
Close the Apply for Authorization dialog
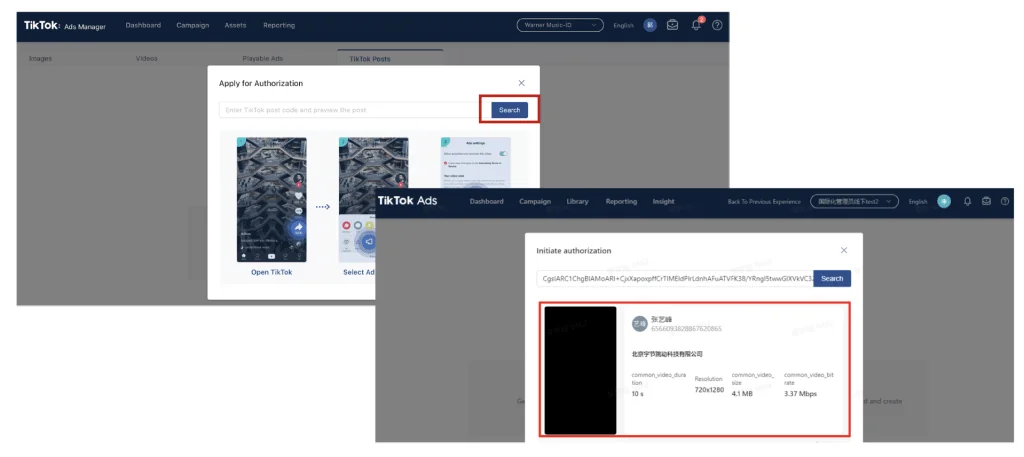tap(521, 83)
